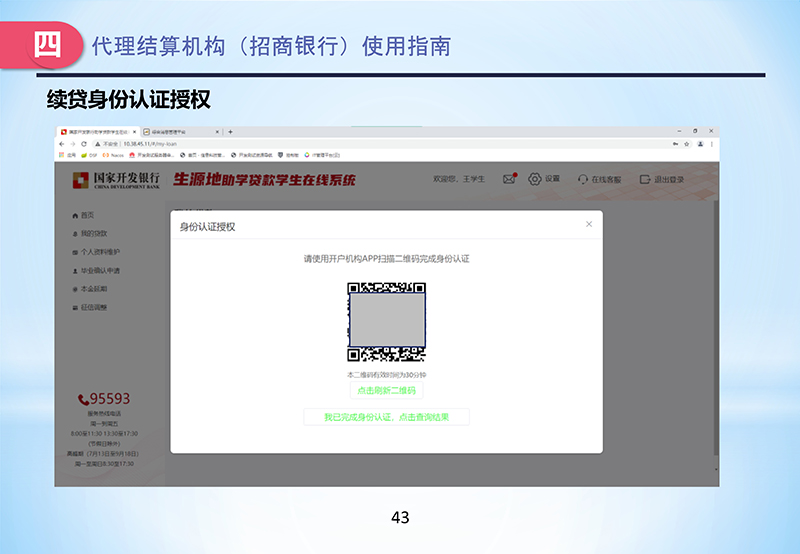Close the browser window

click(x=711, y=131)
